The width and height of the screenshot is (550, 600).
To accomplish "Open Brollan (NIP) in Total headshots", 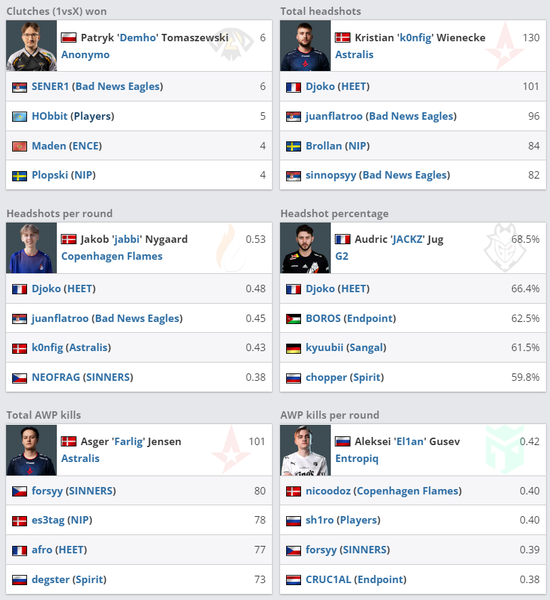I will pyautogui.click(x=338, y=146).
